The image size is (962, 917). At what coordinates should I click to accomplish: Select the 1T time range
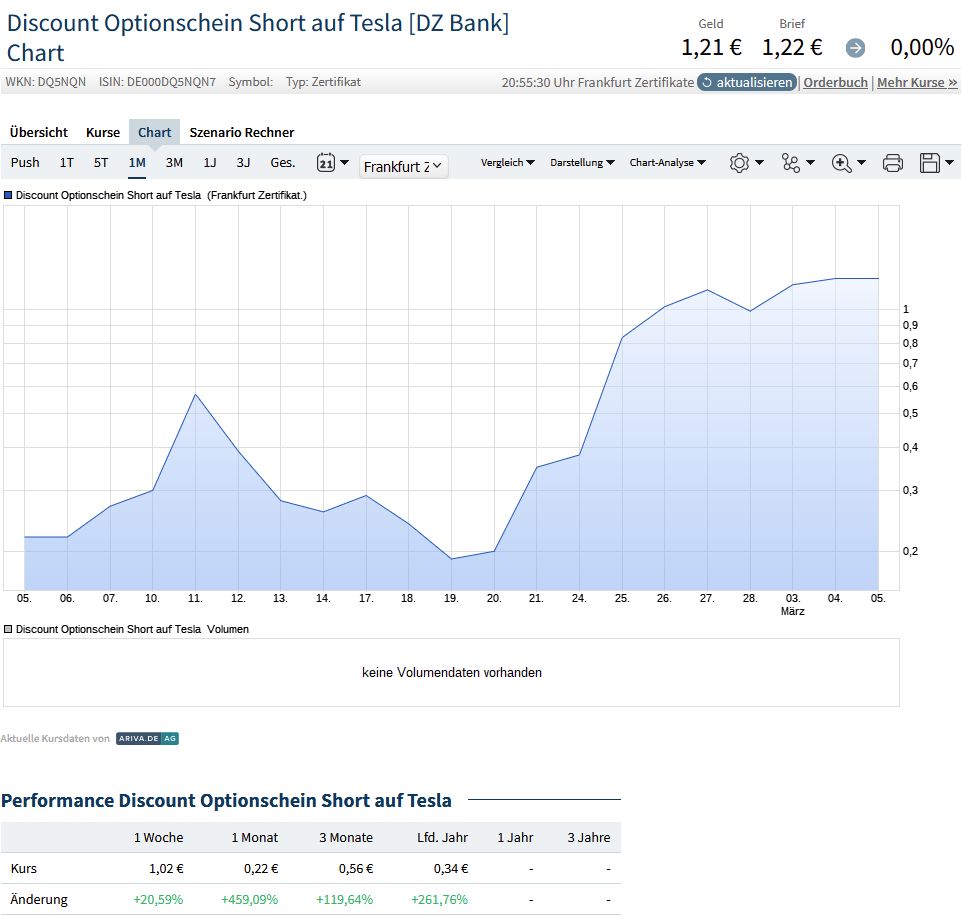tap(67, 163)
